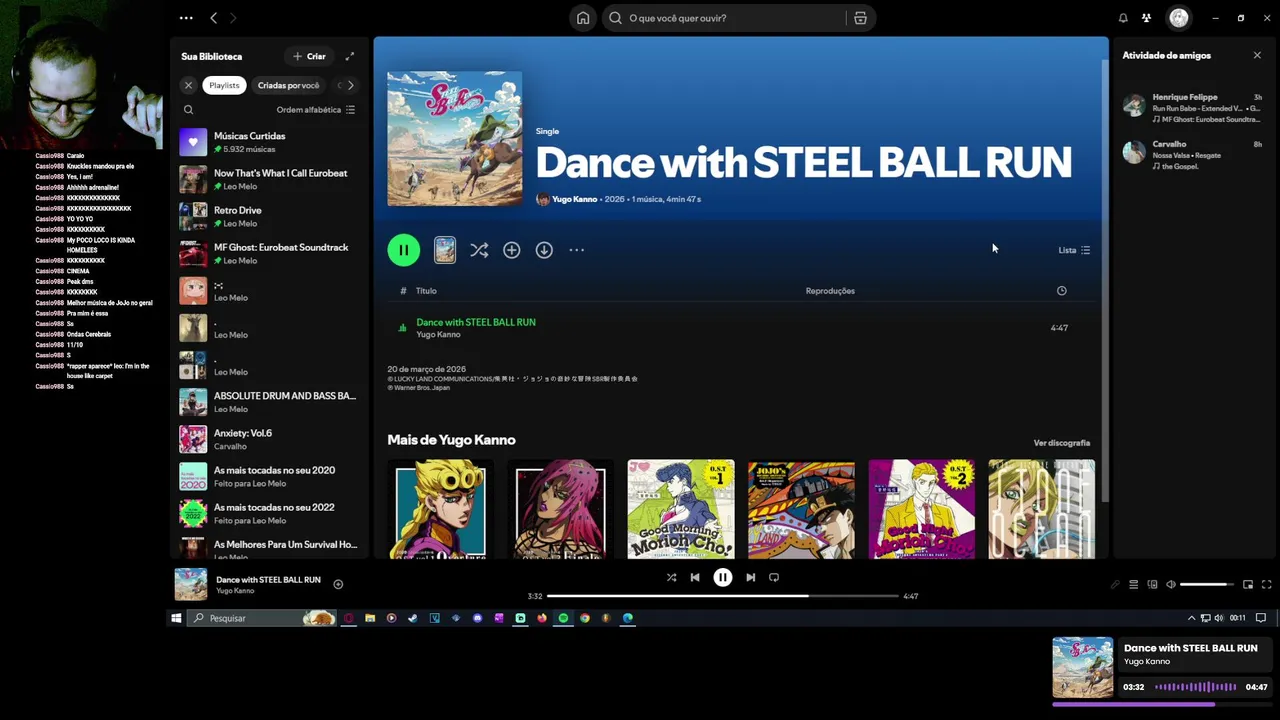1280x720 pixels.
Task: Click the duration clock column header
Action: (1061, 291)
